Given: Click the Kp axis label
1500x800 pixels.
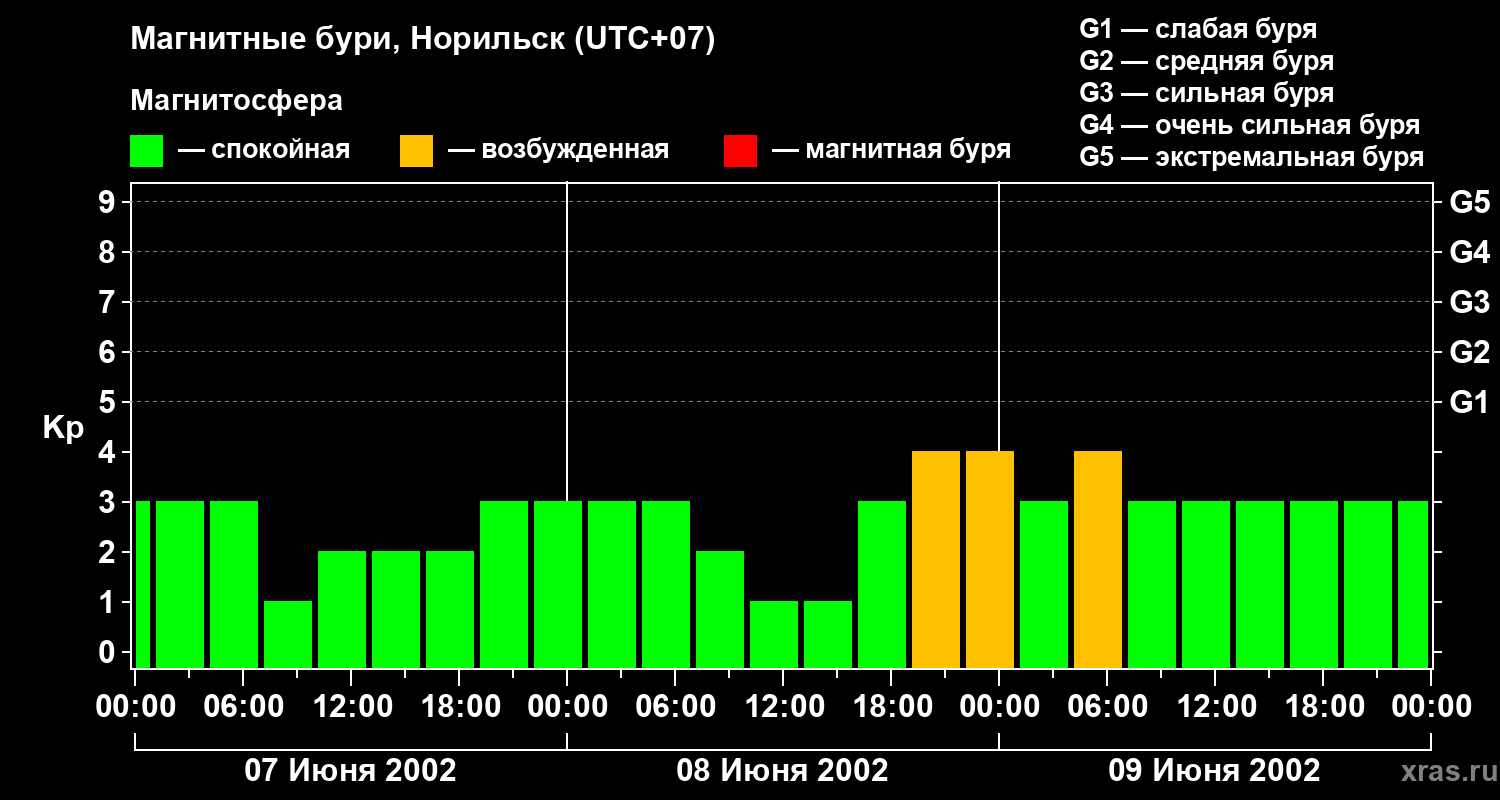Looking at the screenshot, I should 64,428.
